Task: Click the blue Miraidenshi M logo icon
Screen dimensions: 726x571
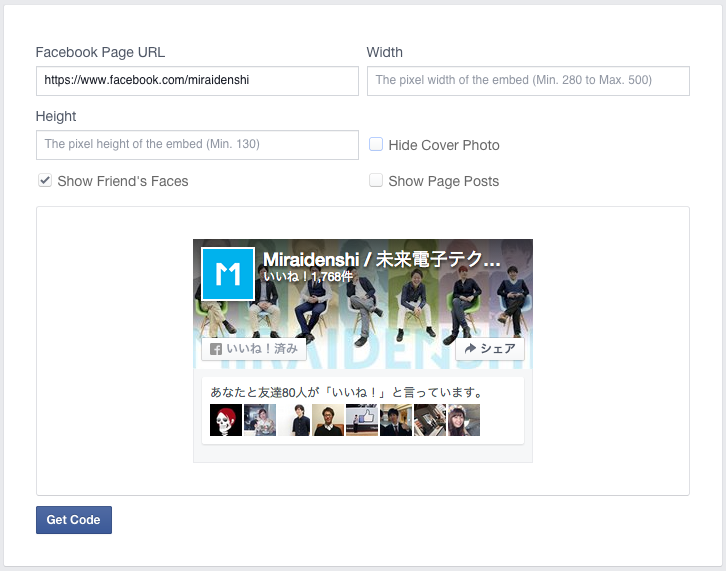Action: (x=228, y=274)
